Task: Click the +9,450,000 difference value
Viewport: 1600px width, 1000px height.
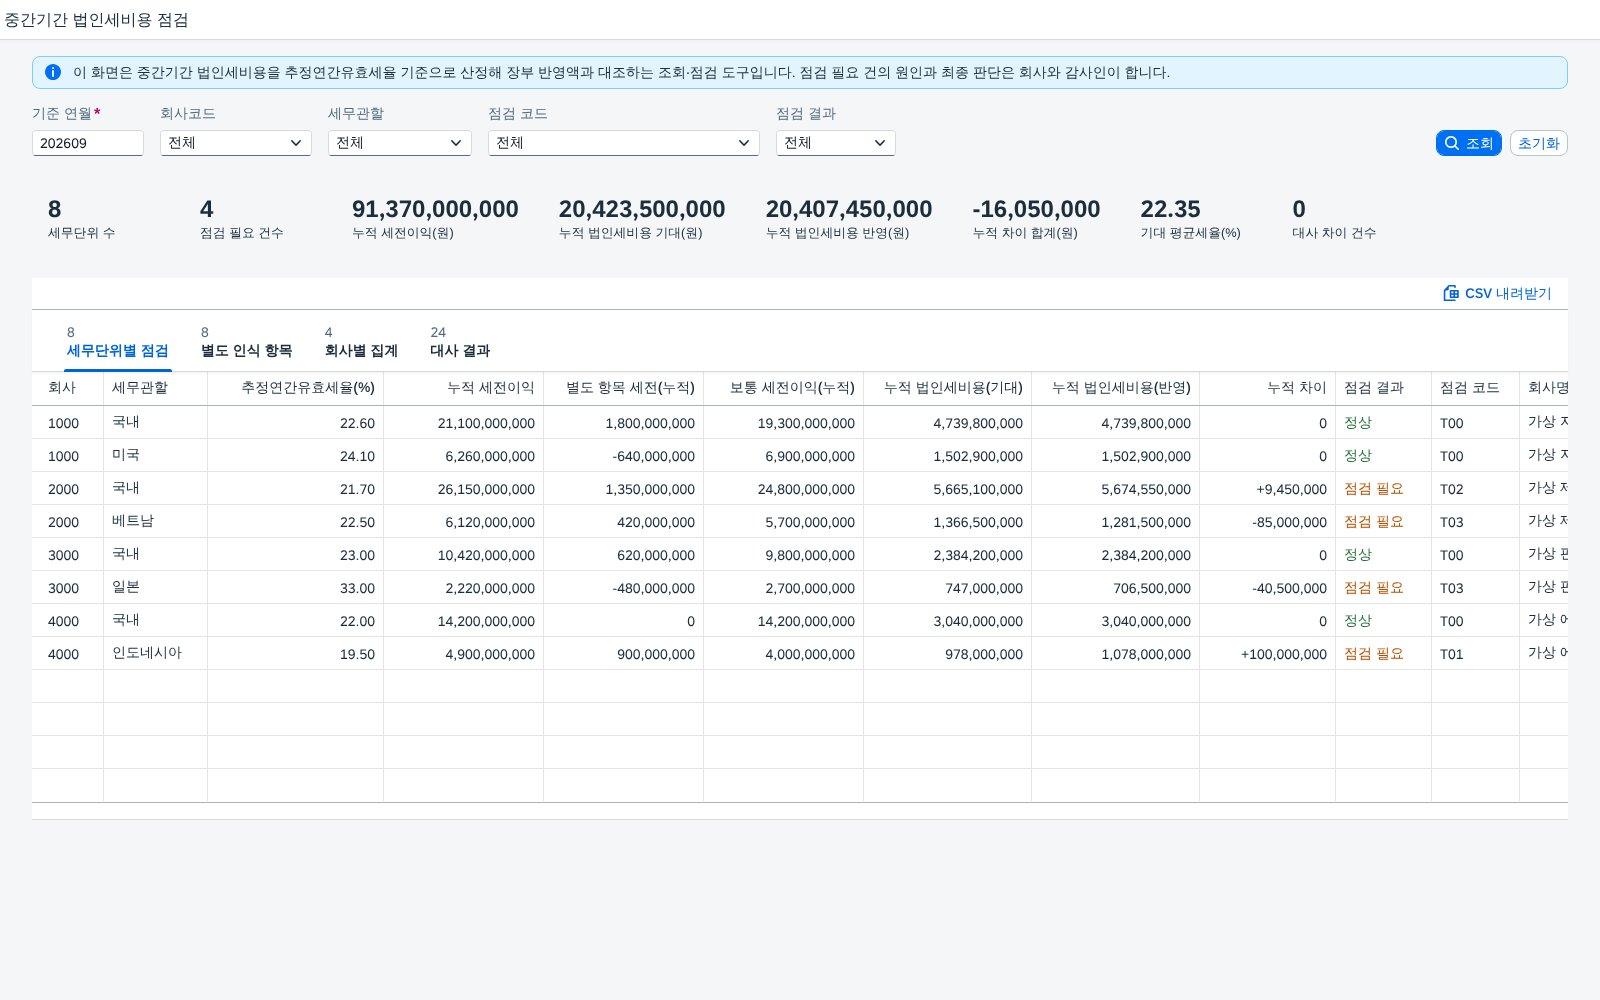Action: pos(1292,489)
